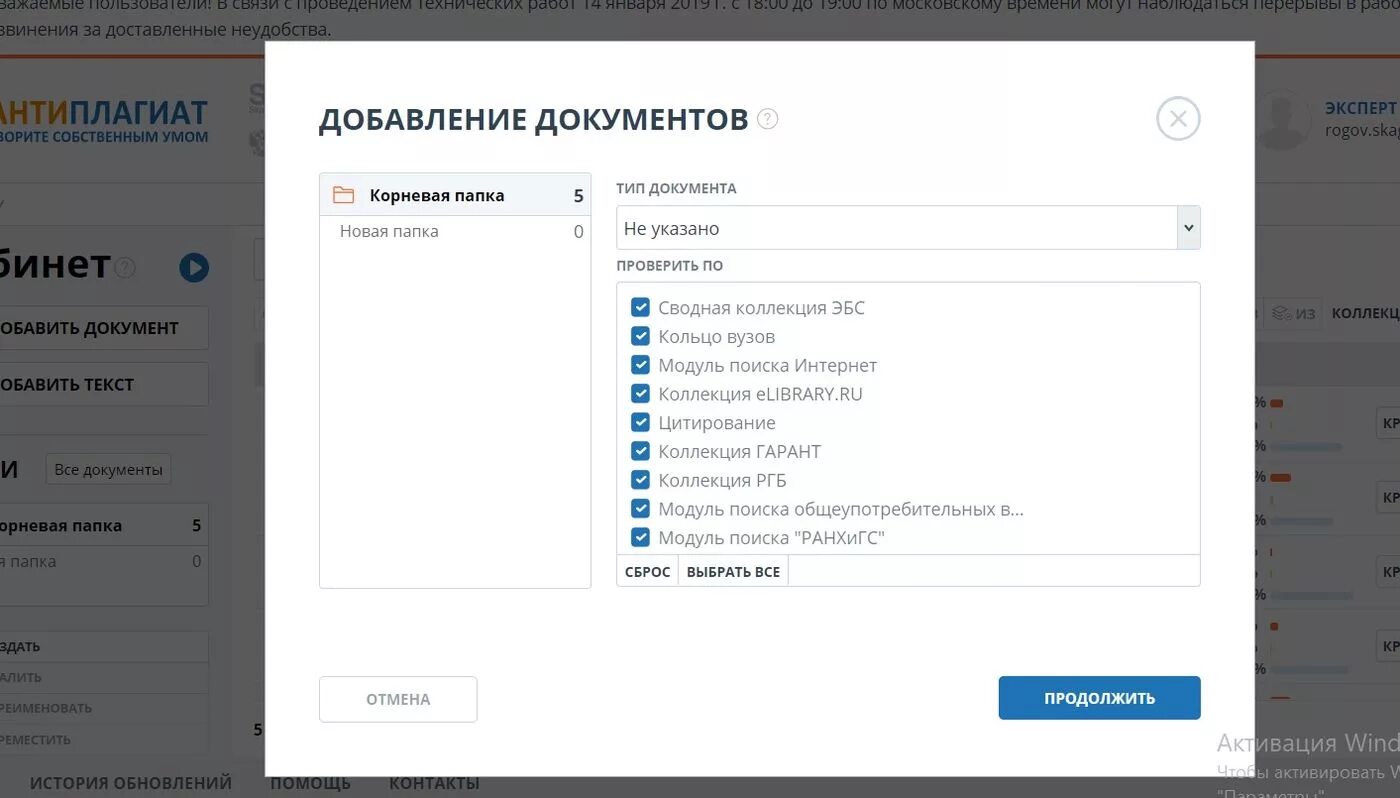Reset collection selection with СБРОС

click(648, 571)
